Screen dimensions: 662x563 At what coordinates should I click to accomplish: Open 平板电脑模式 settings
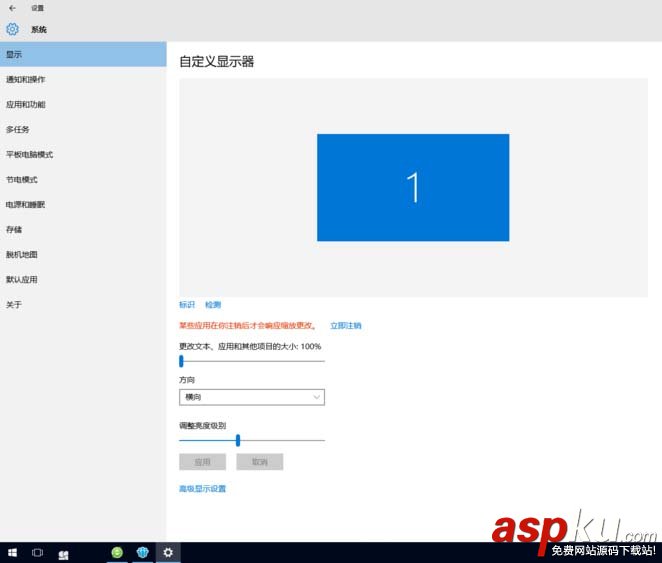click(83, 154)
